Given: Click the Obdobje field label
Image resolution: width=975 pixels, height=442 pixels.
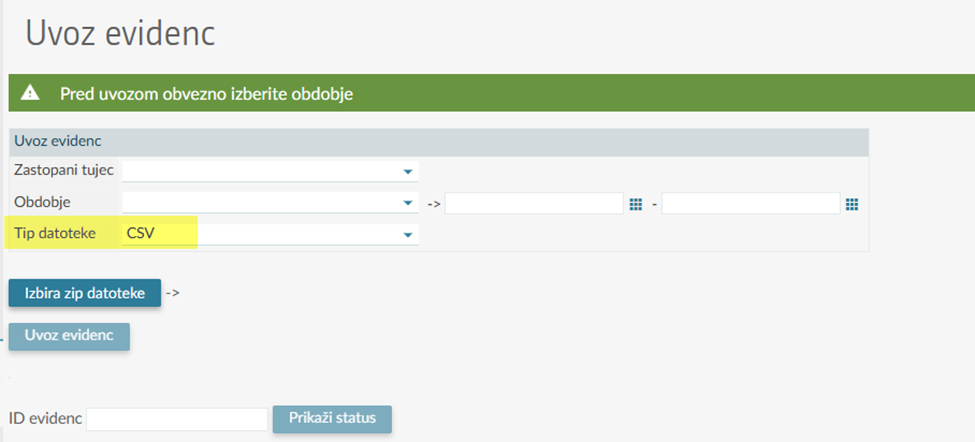Looking at the screenshot, I should pos(42,203).
